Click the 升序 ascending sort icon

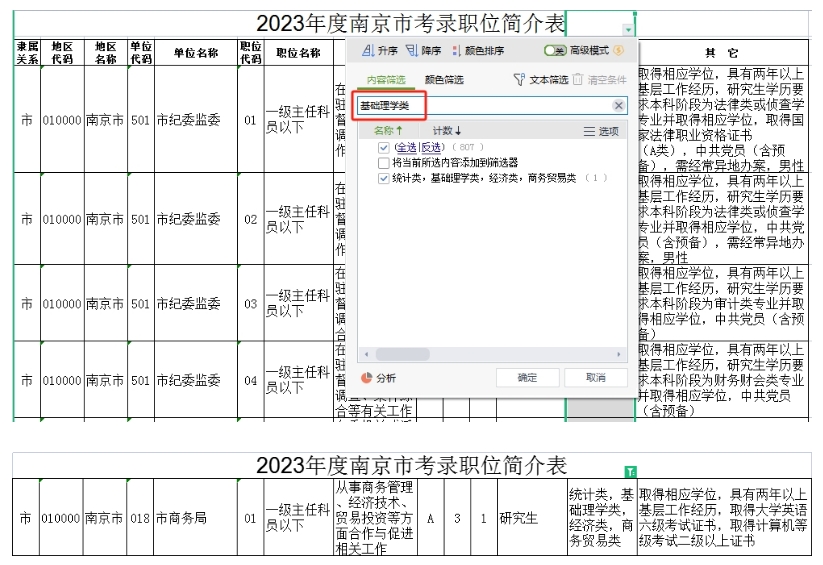tap(367, 51)
